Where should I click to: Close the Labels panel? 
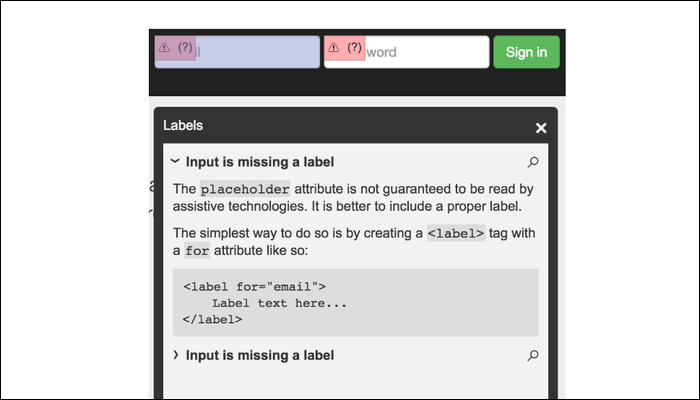541,128
